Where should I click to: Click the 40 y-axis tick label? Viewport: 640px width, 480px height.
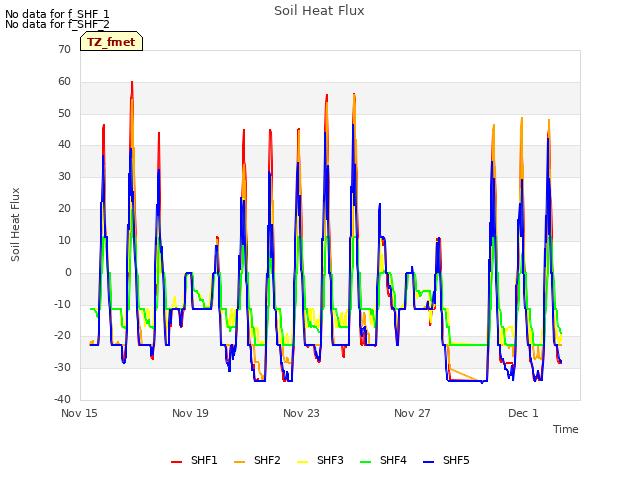(64, 144)
